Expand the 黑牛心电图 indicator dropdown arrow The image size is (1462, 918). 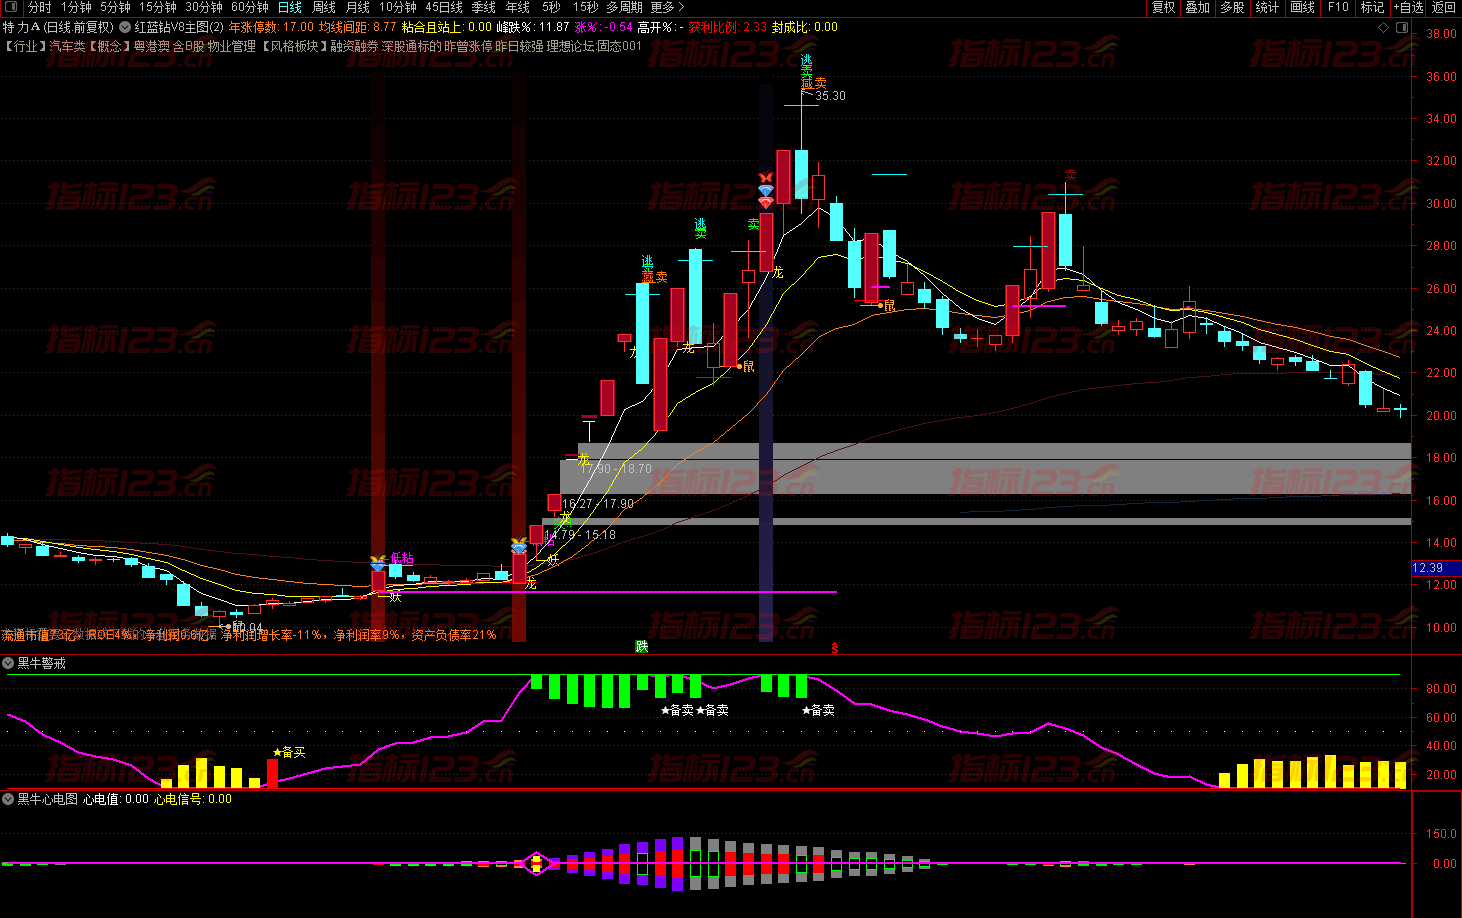[x=8, y=799]
